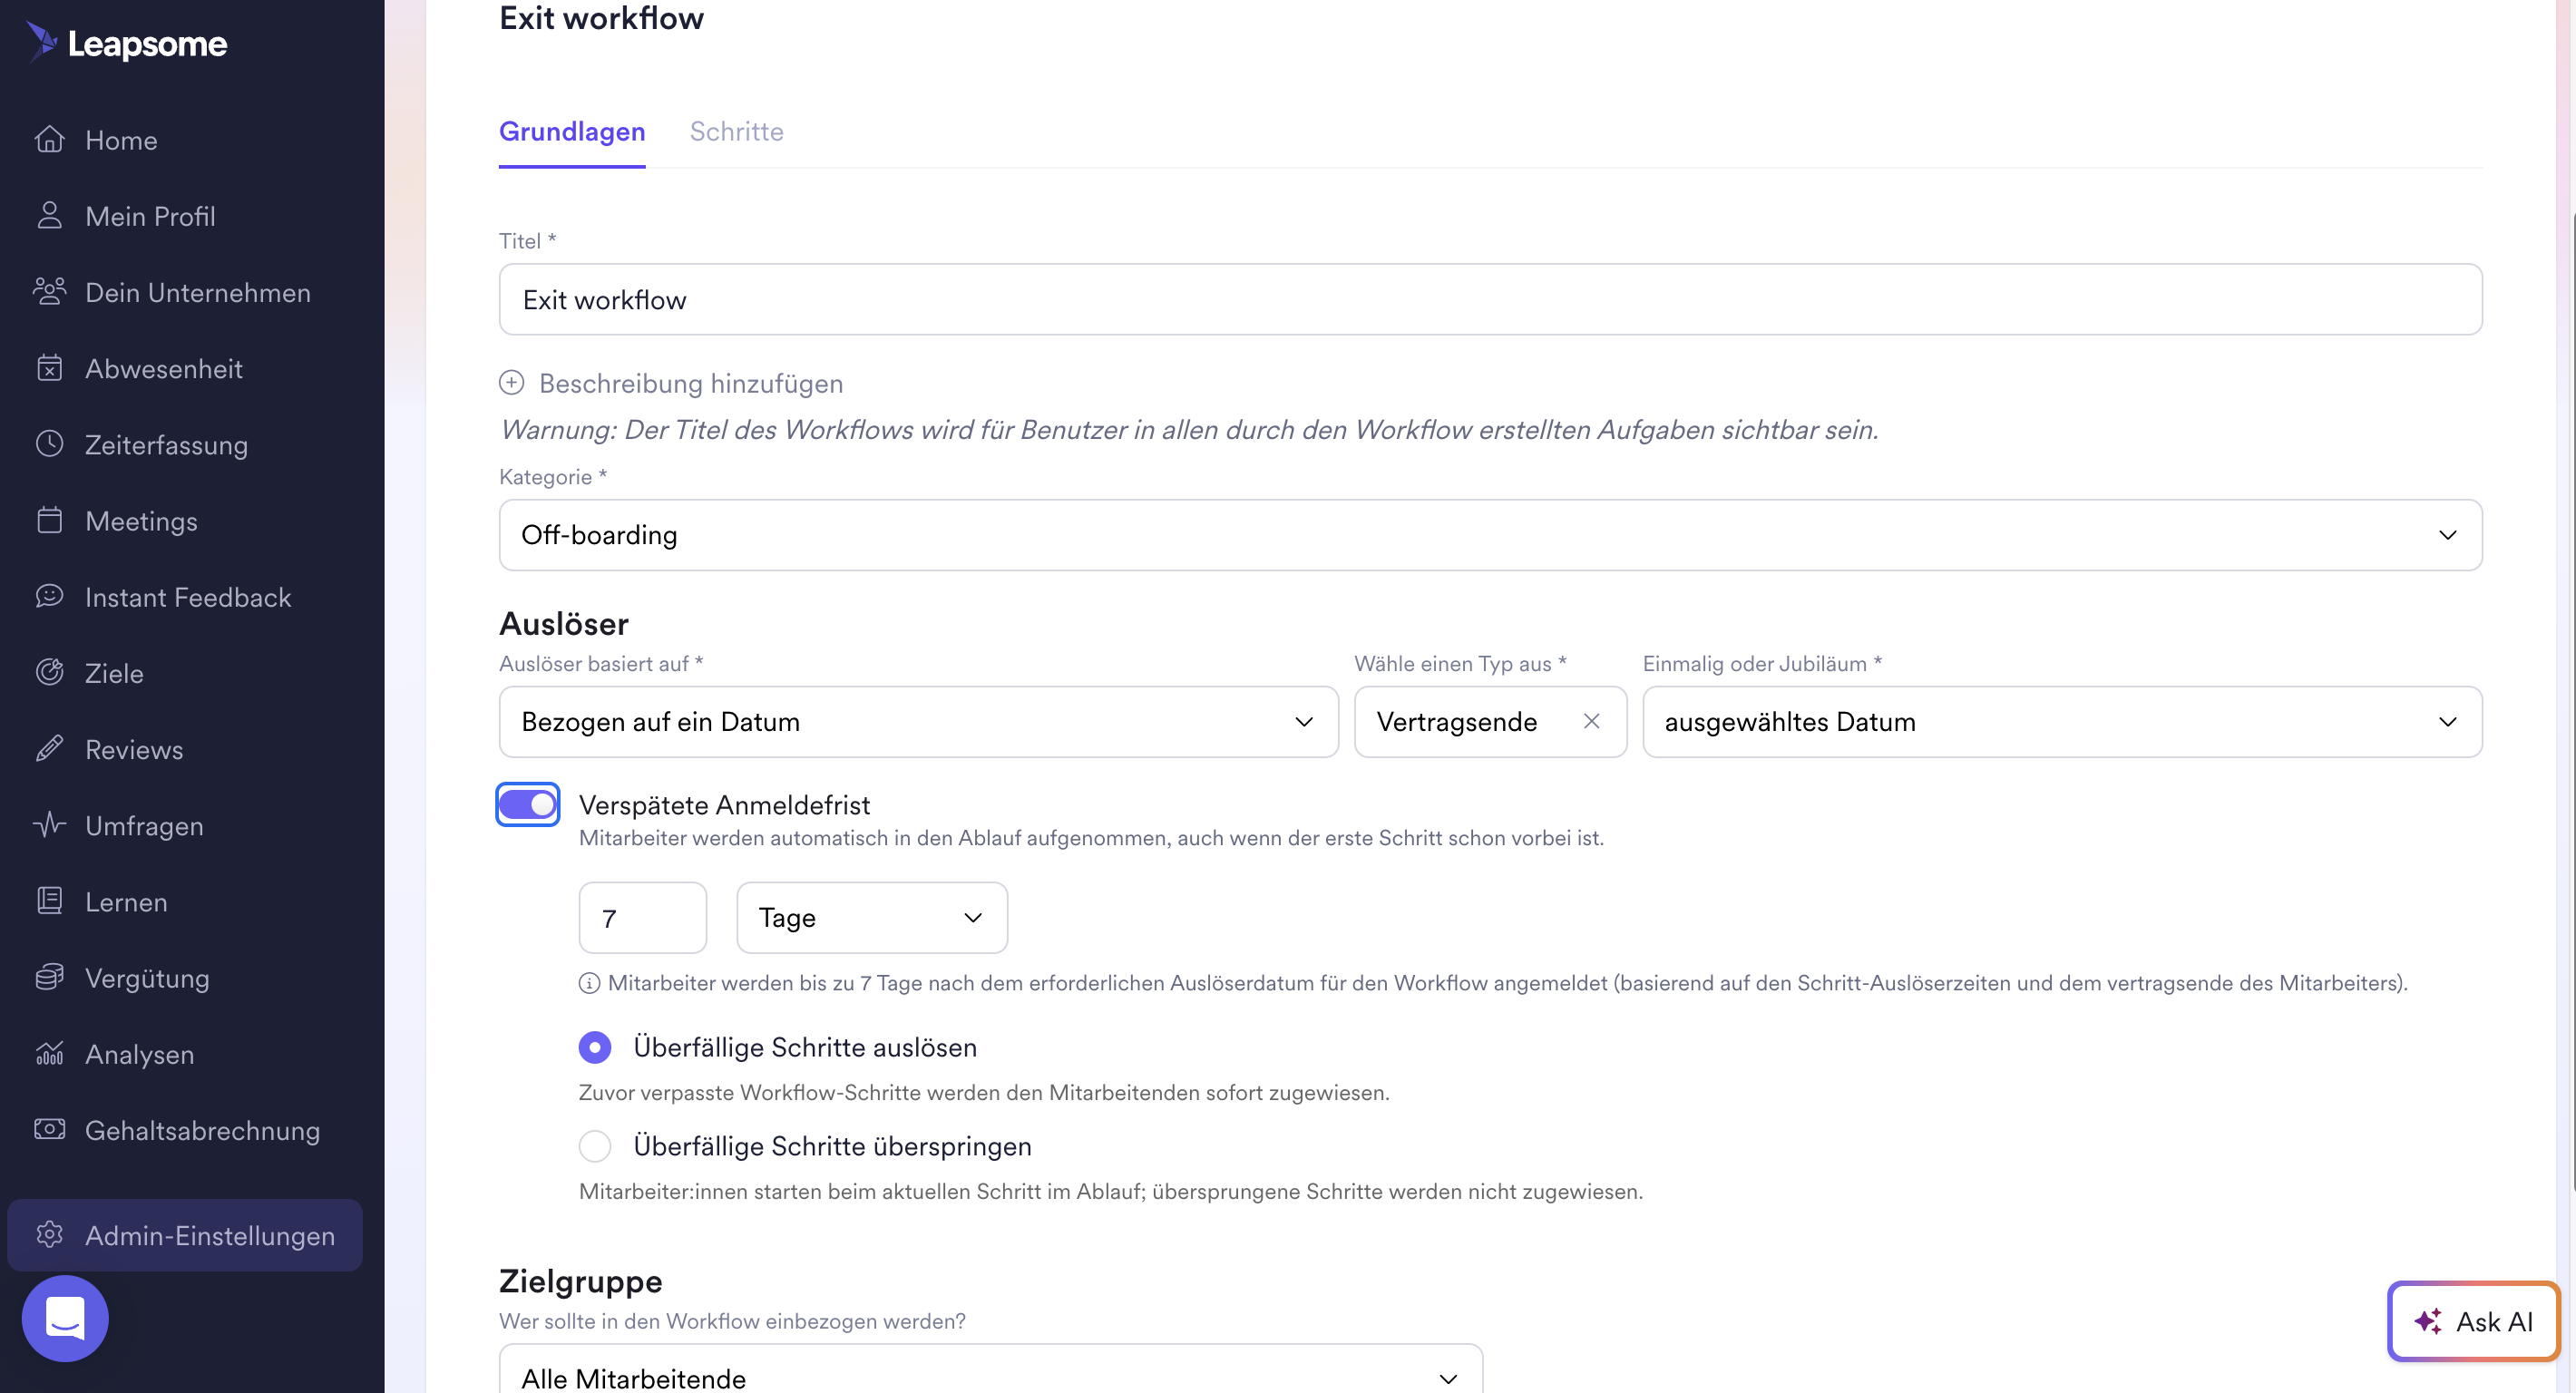Select Überfällige Schritte auslösen radio button
Image resolution: width=2576 pixels, height=1393 pixels.
coord(595,1047)
